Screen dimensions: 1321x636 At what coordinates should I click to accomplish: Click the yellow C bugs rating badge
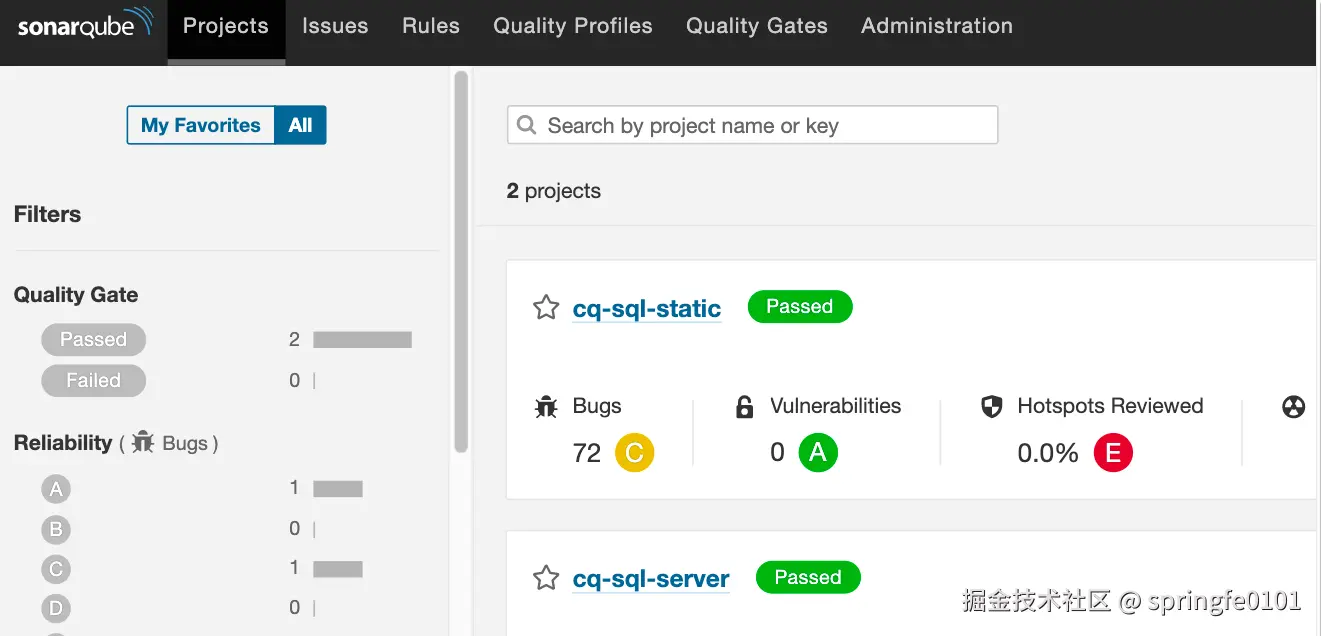tap(634, 453)
